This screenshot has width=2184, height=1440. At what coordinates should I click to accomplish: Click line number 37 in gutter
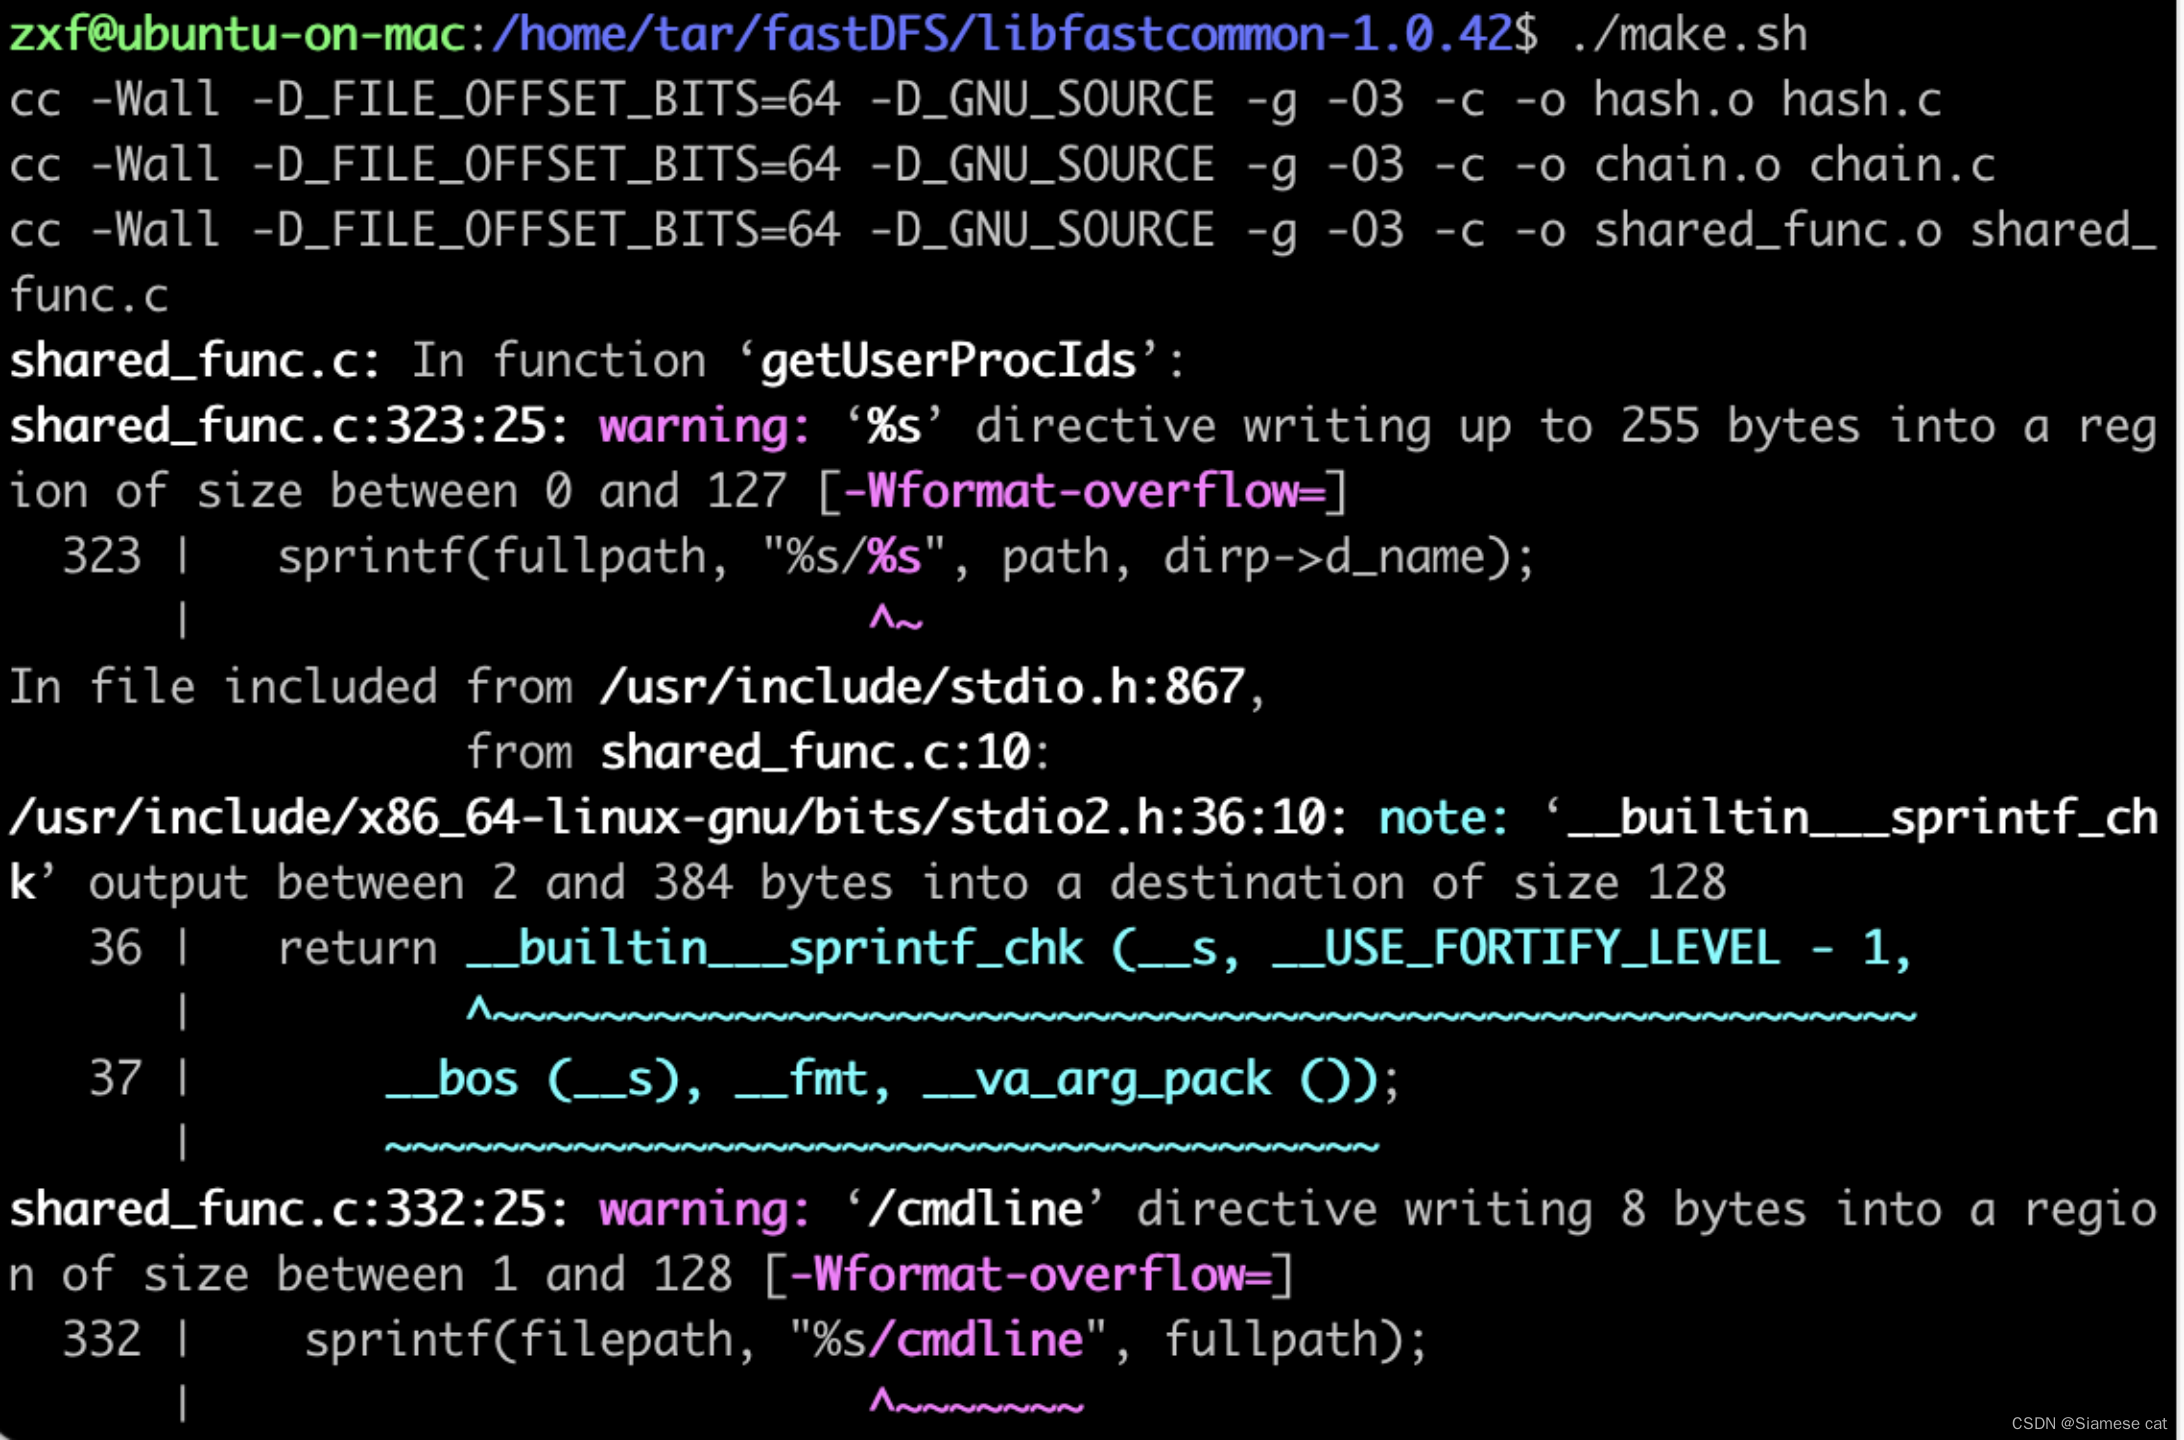[x=115, y=1079]
